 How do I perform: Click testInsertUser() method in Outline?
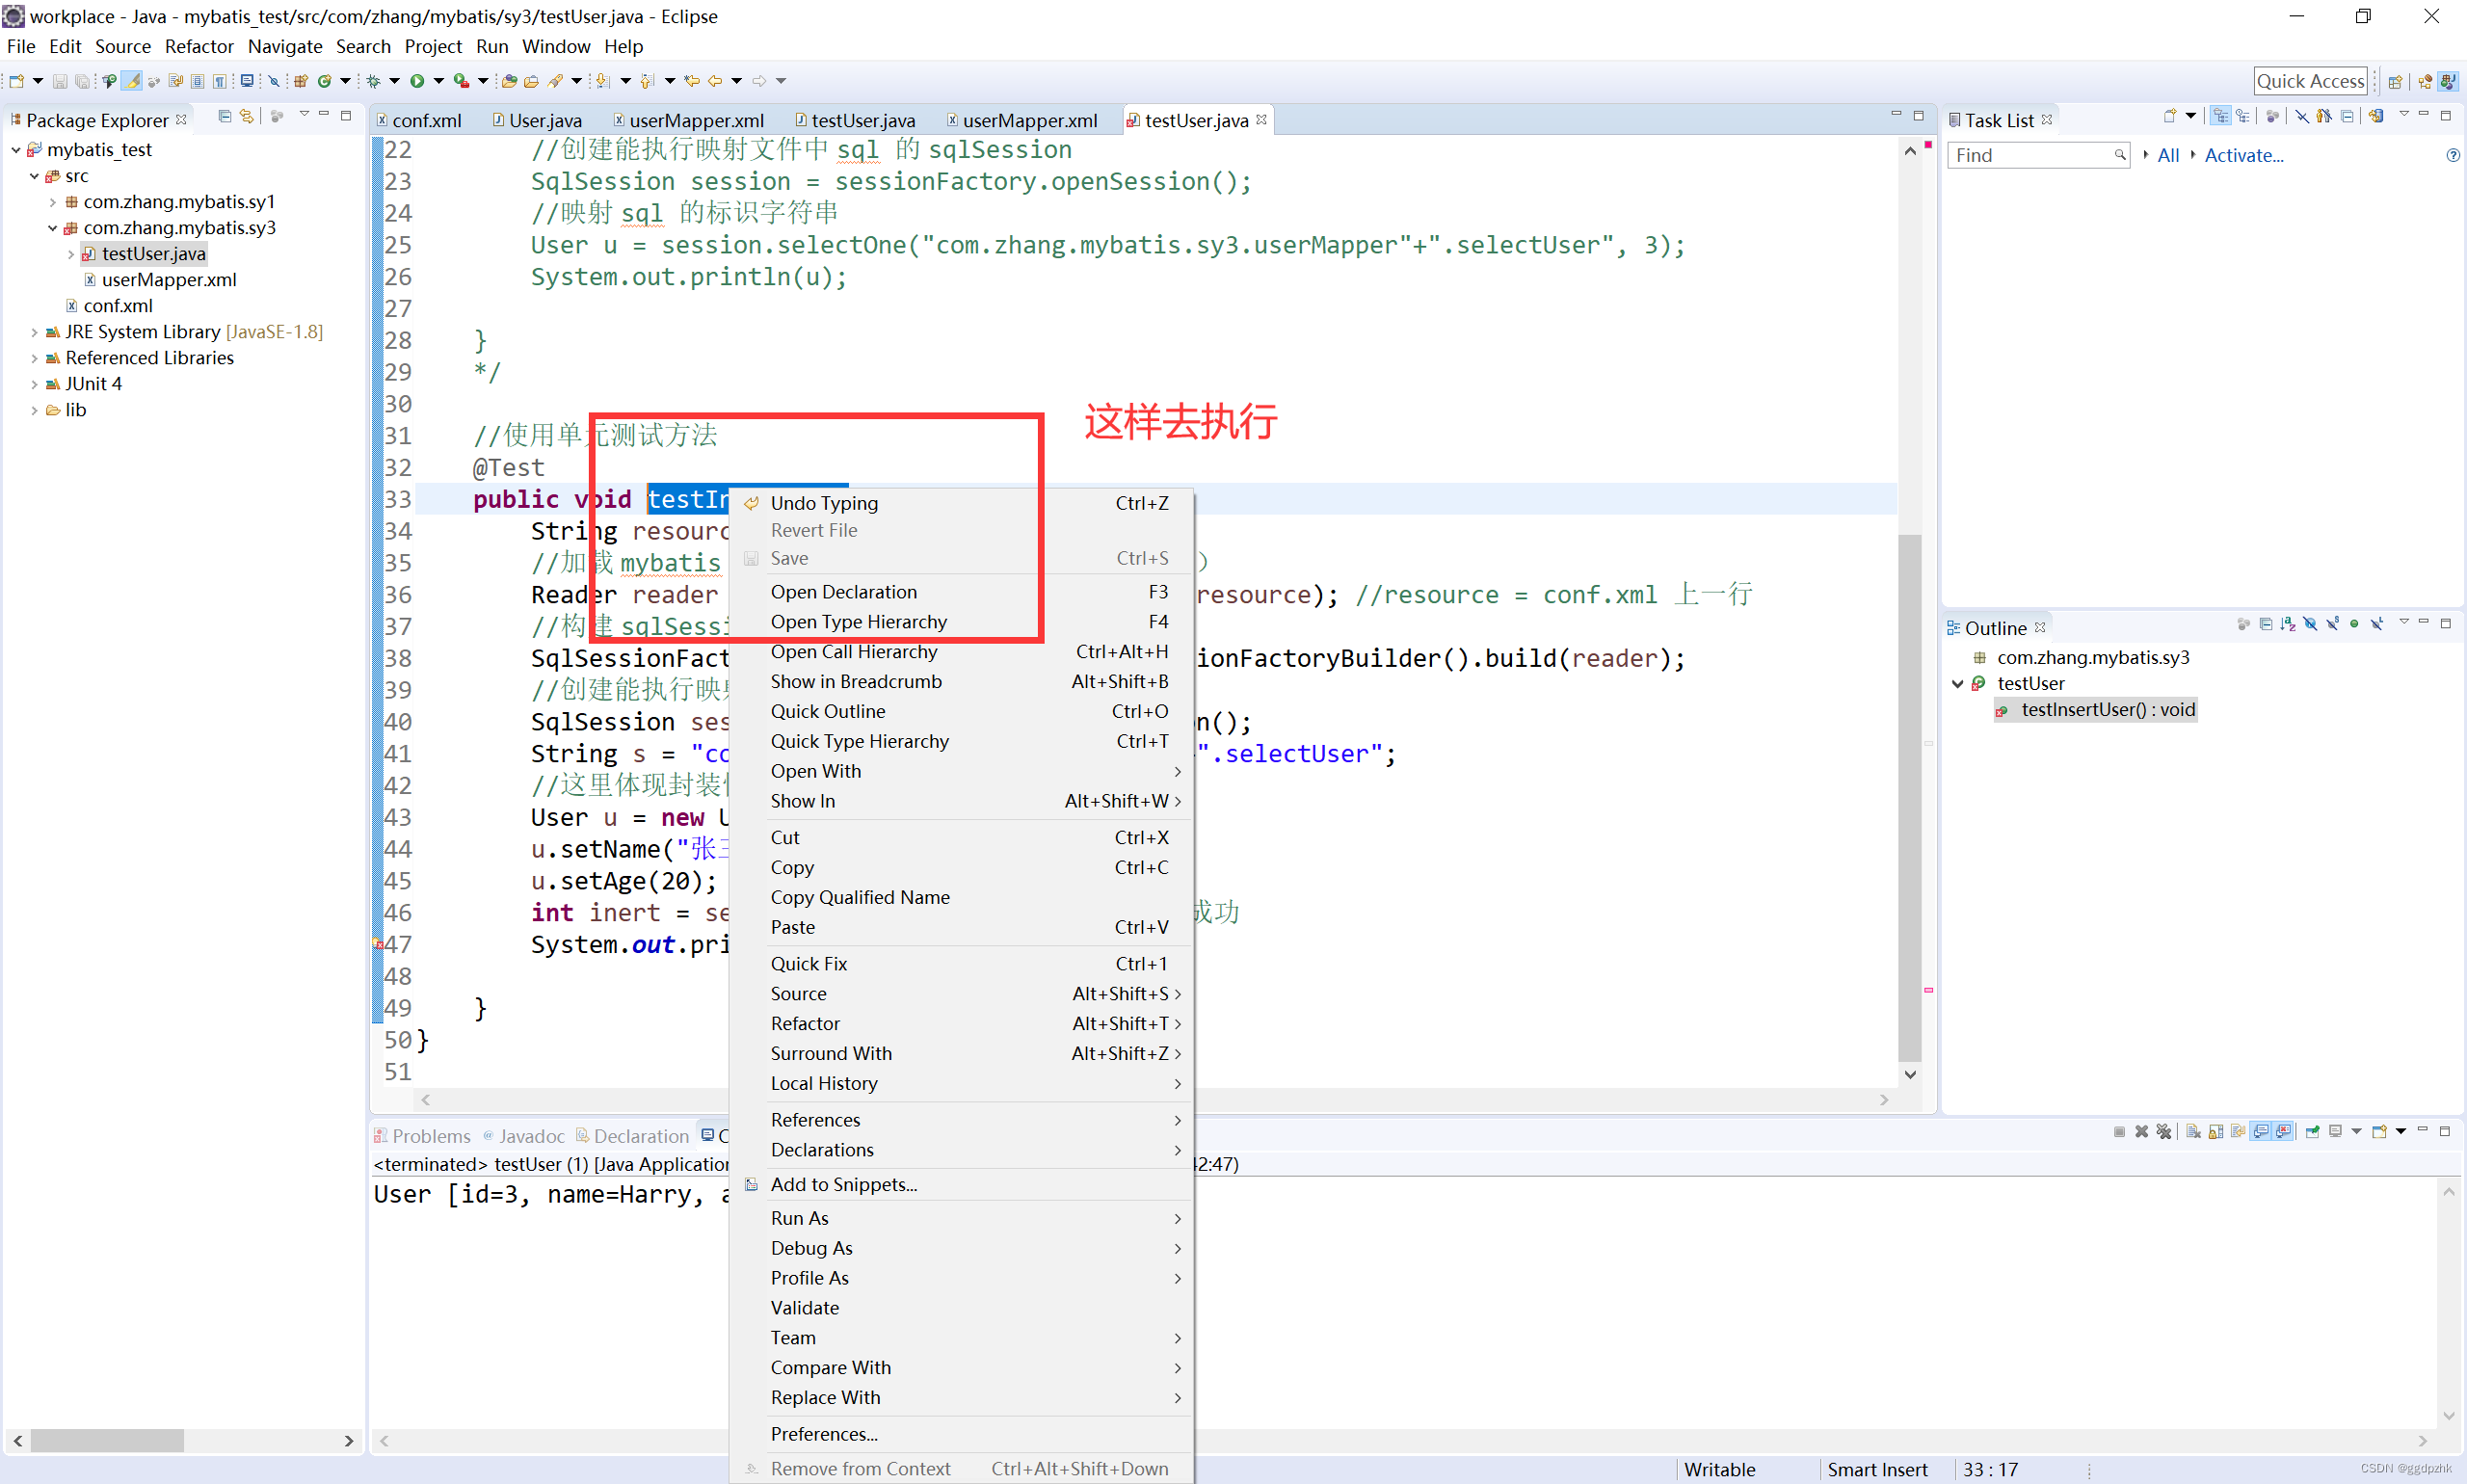pos(2109,708)
